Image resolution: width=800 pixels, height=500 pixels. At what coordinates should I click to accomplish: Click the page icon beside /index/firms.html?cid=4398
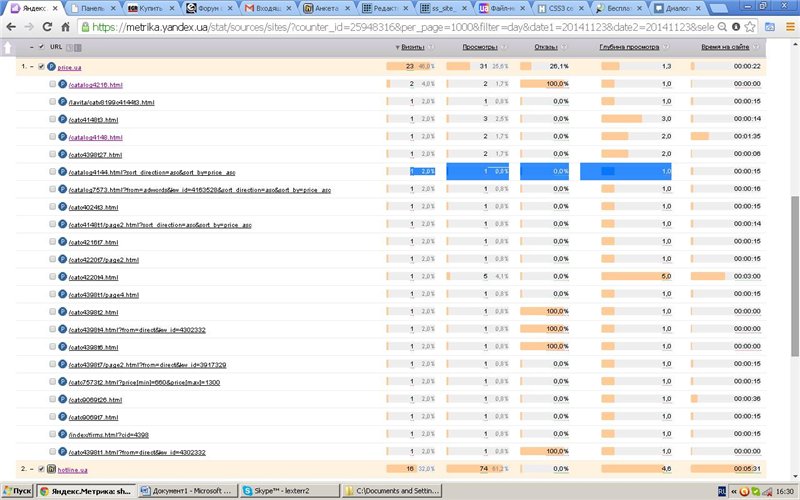62,434
